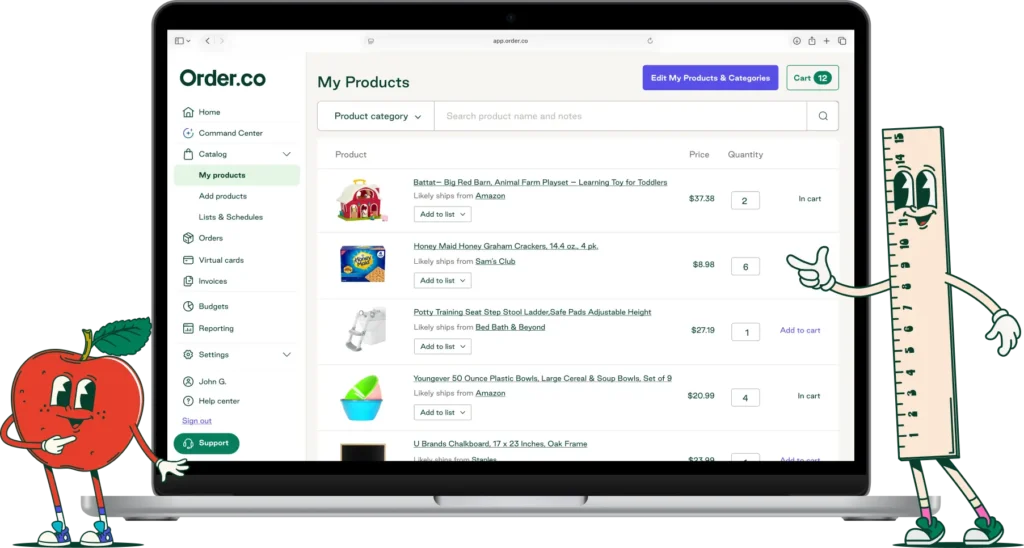Click the search magnifier icon
Viewport: 1024px width, 548px height.
(823, 116)
